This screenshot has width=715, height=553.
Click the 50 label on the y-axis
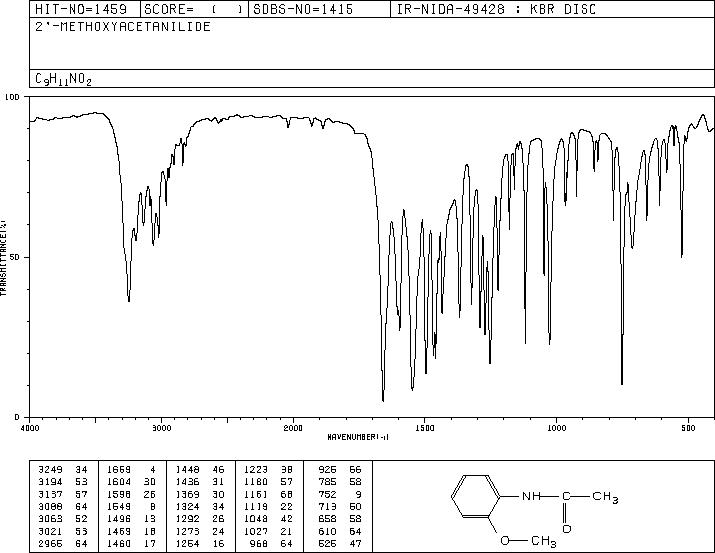pos(13,257)
